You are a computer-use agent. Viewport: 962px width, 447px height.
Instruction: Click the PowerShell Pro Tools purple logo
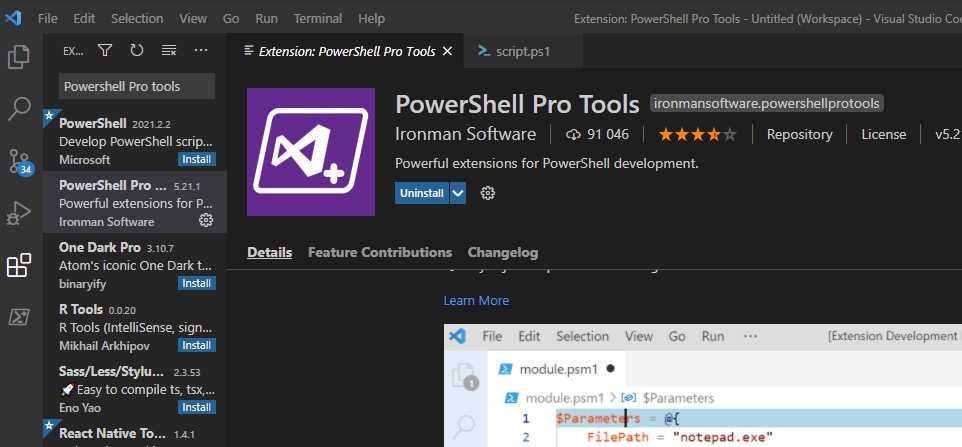[x=310, y=152]
